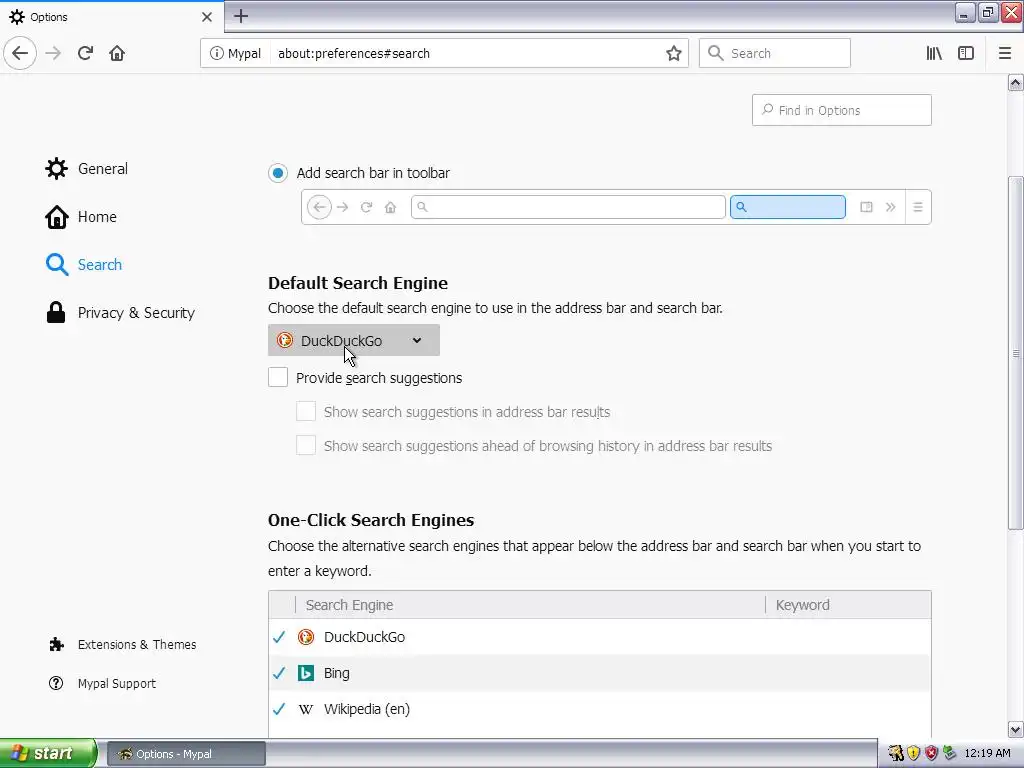Open the home page button
Screen dimensions: 1024x768
tap(117, 53)
